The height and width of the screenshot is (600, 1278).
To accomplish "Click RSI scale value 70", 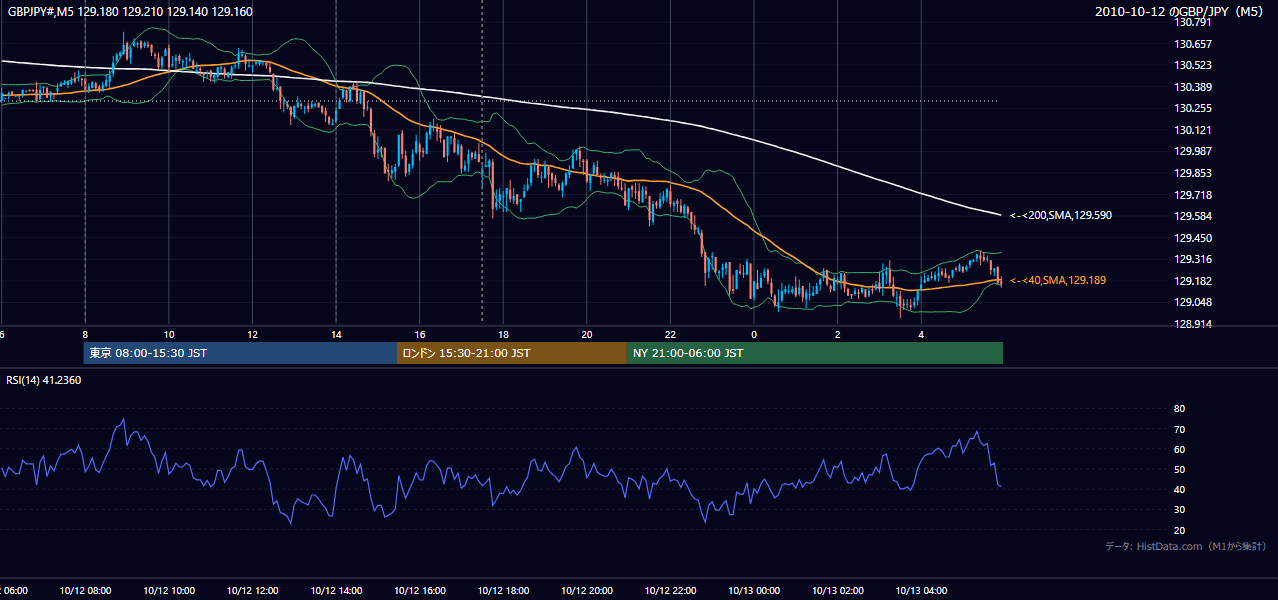I will coord(1179,429).
